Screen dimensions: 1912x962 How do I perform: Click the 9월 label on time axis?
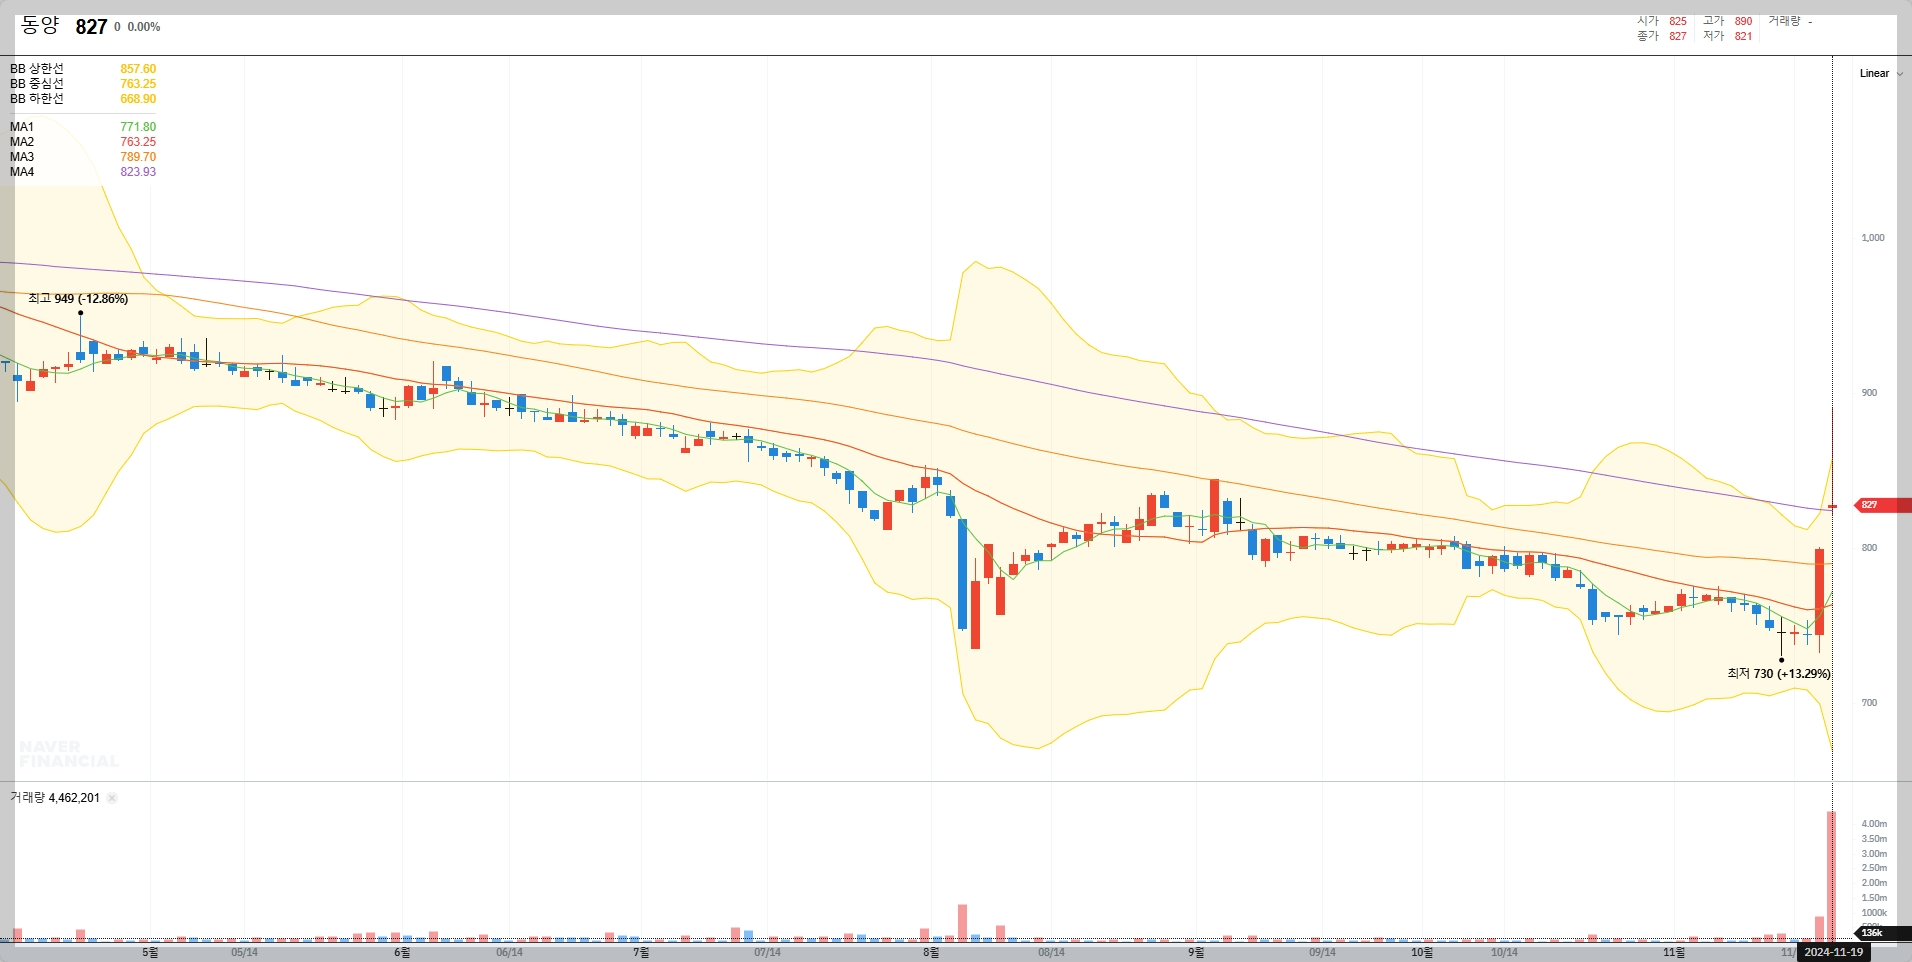click(1196, 952)
